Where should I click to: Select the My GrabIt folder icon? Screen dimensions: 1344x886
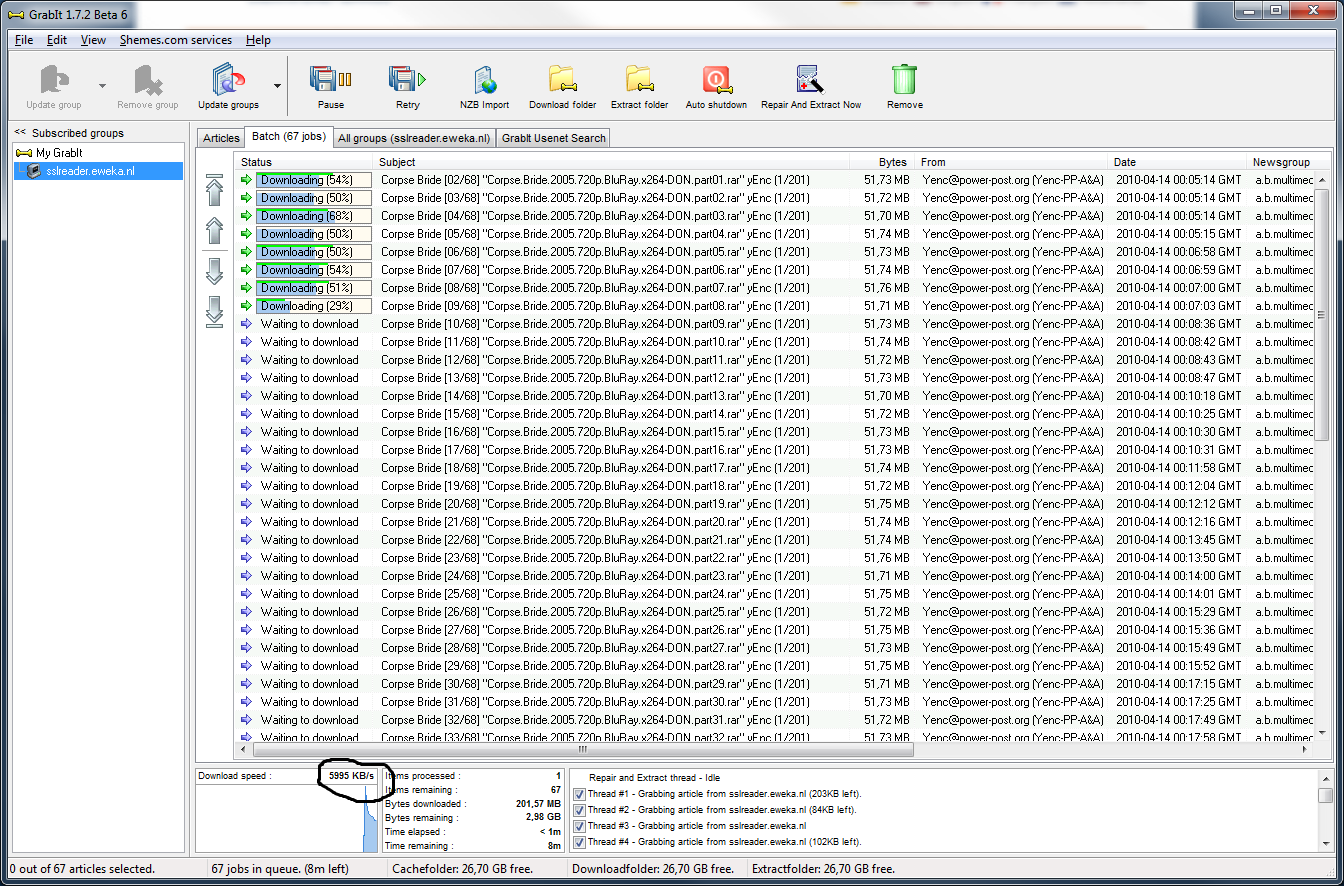24,153
